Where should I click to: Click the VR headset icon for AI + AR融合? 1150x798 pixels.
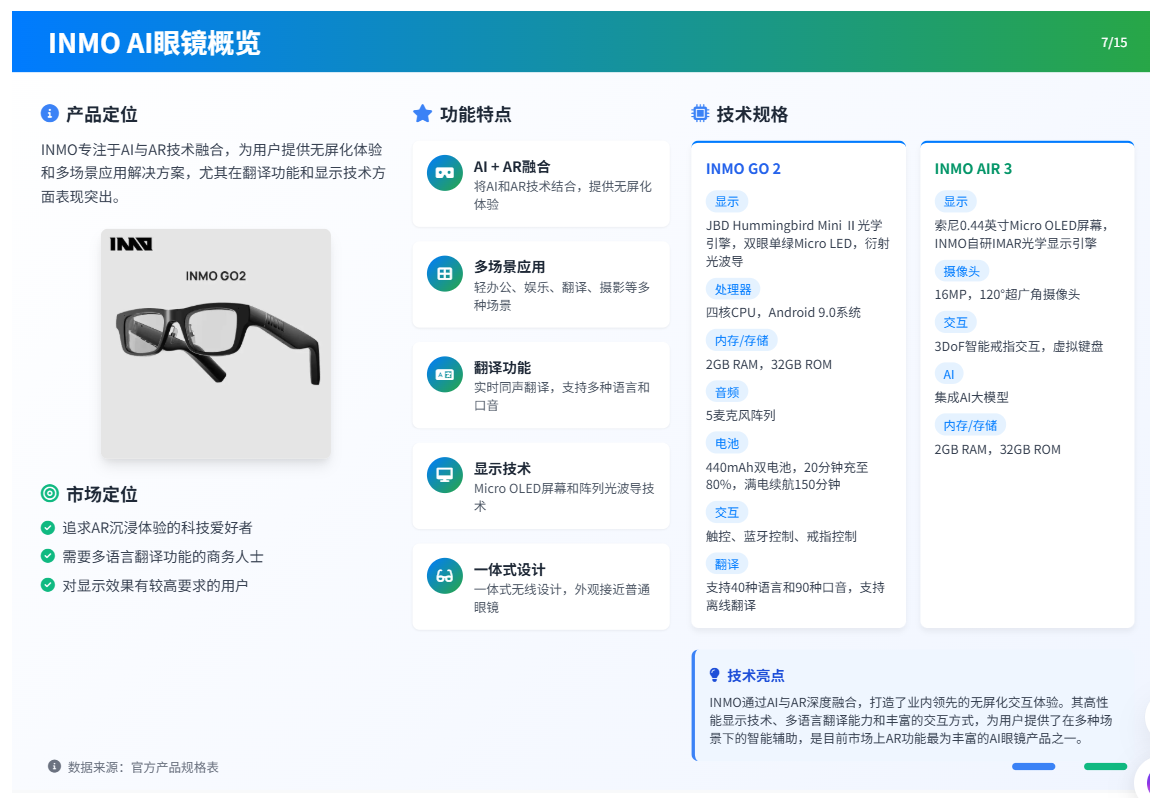444,173
